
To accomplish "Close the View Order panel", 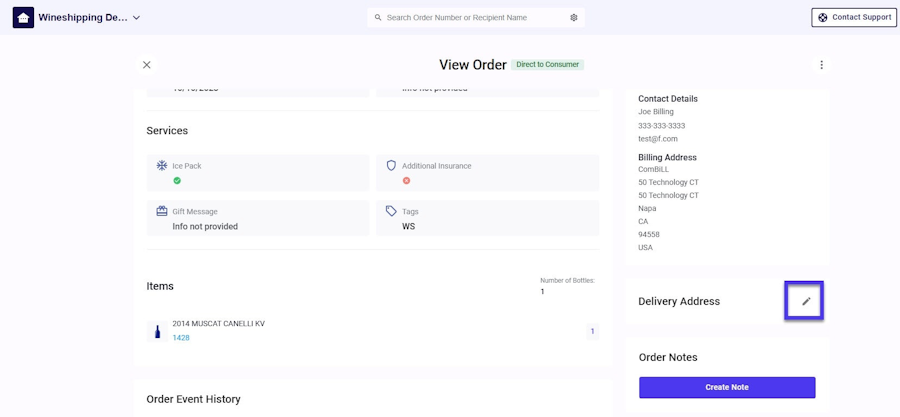I will pyautogui.click(x=147, y=65).
